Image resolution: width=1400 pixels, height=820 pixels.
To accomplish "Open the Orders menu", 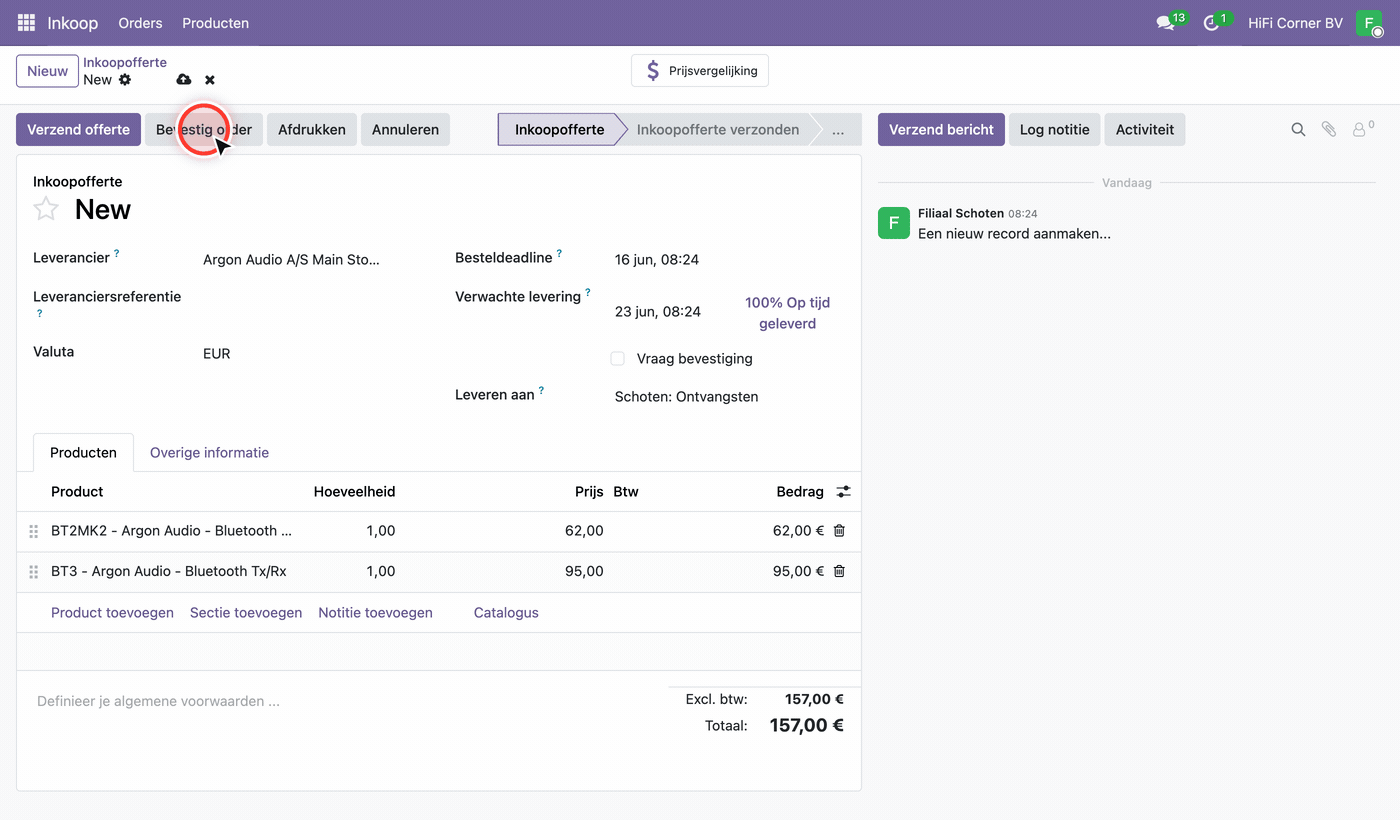I will coord(140,23).
